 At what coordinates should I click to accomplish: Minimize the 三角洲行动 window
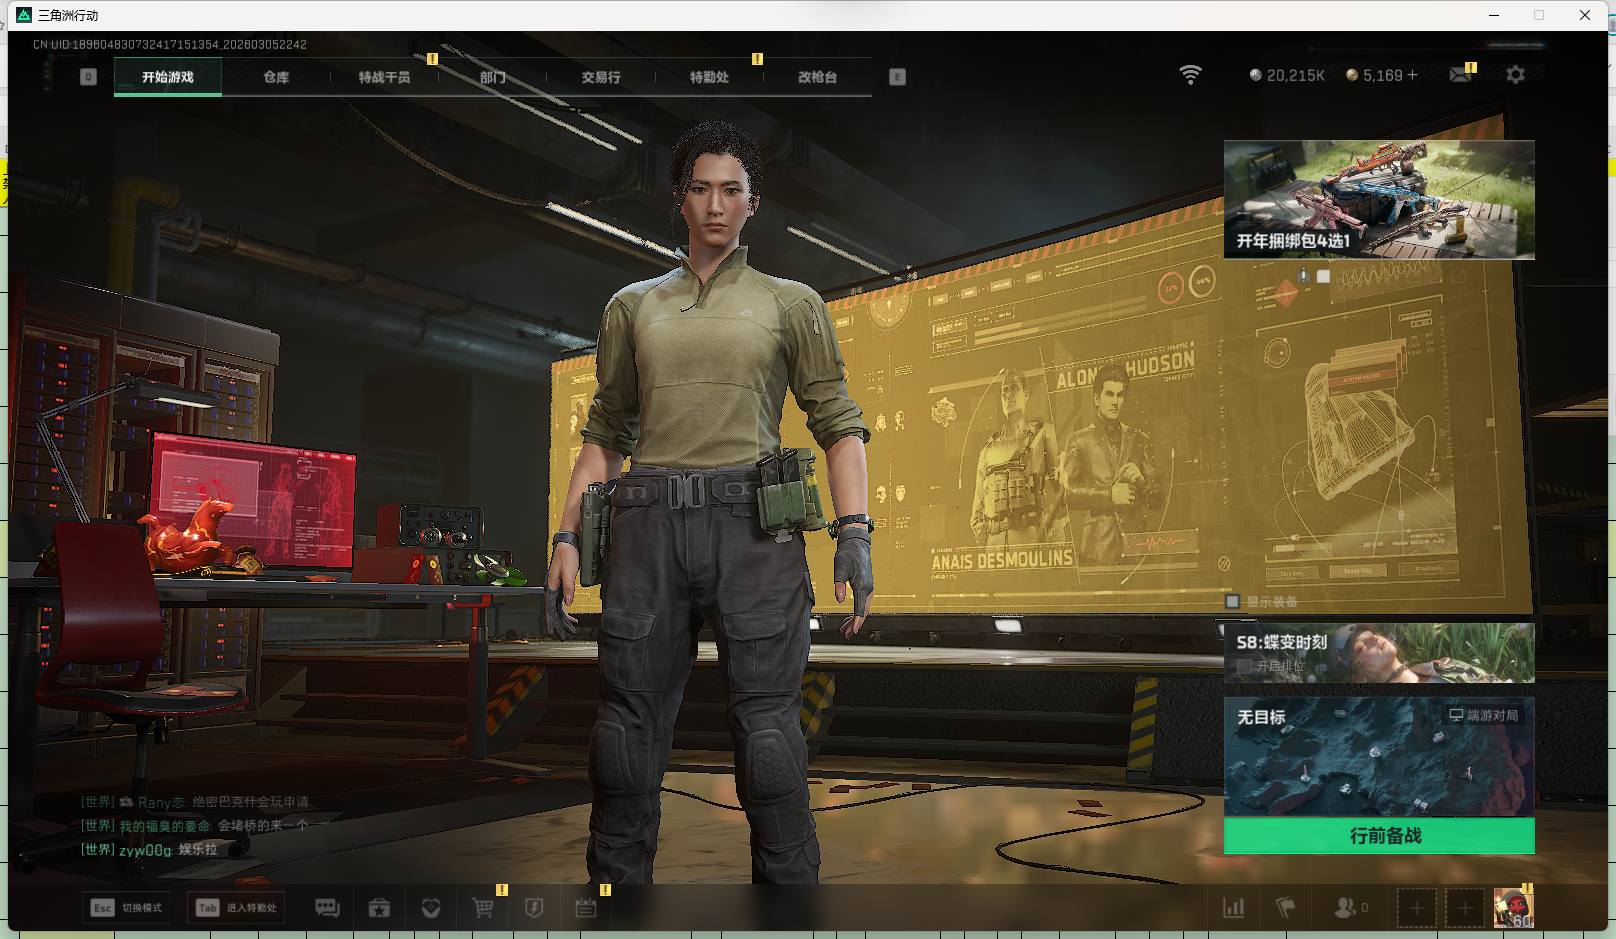pyautogui.click(x=1495, y=15)
